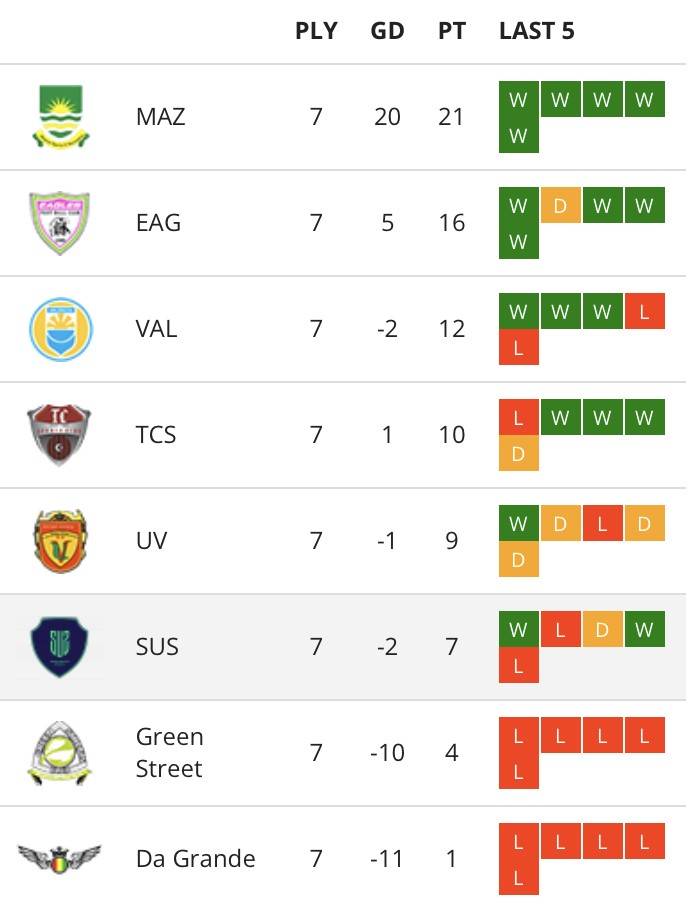The width and height of the screenshot is (698, 909).
Task: Click MAZ's goal difference value 20
Action: coord(387,117)
